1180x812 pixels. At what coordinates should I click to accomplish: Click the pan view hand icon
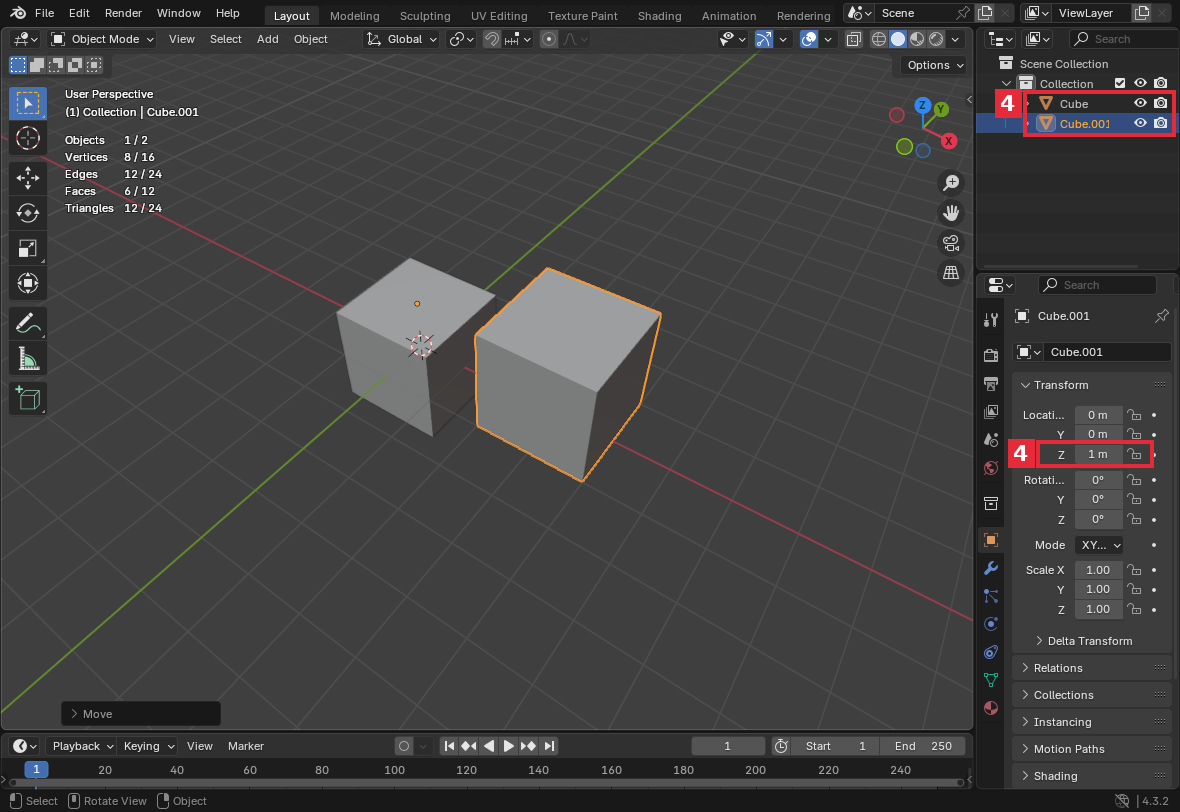(951, 213)
